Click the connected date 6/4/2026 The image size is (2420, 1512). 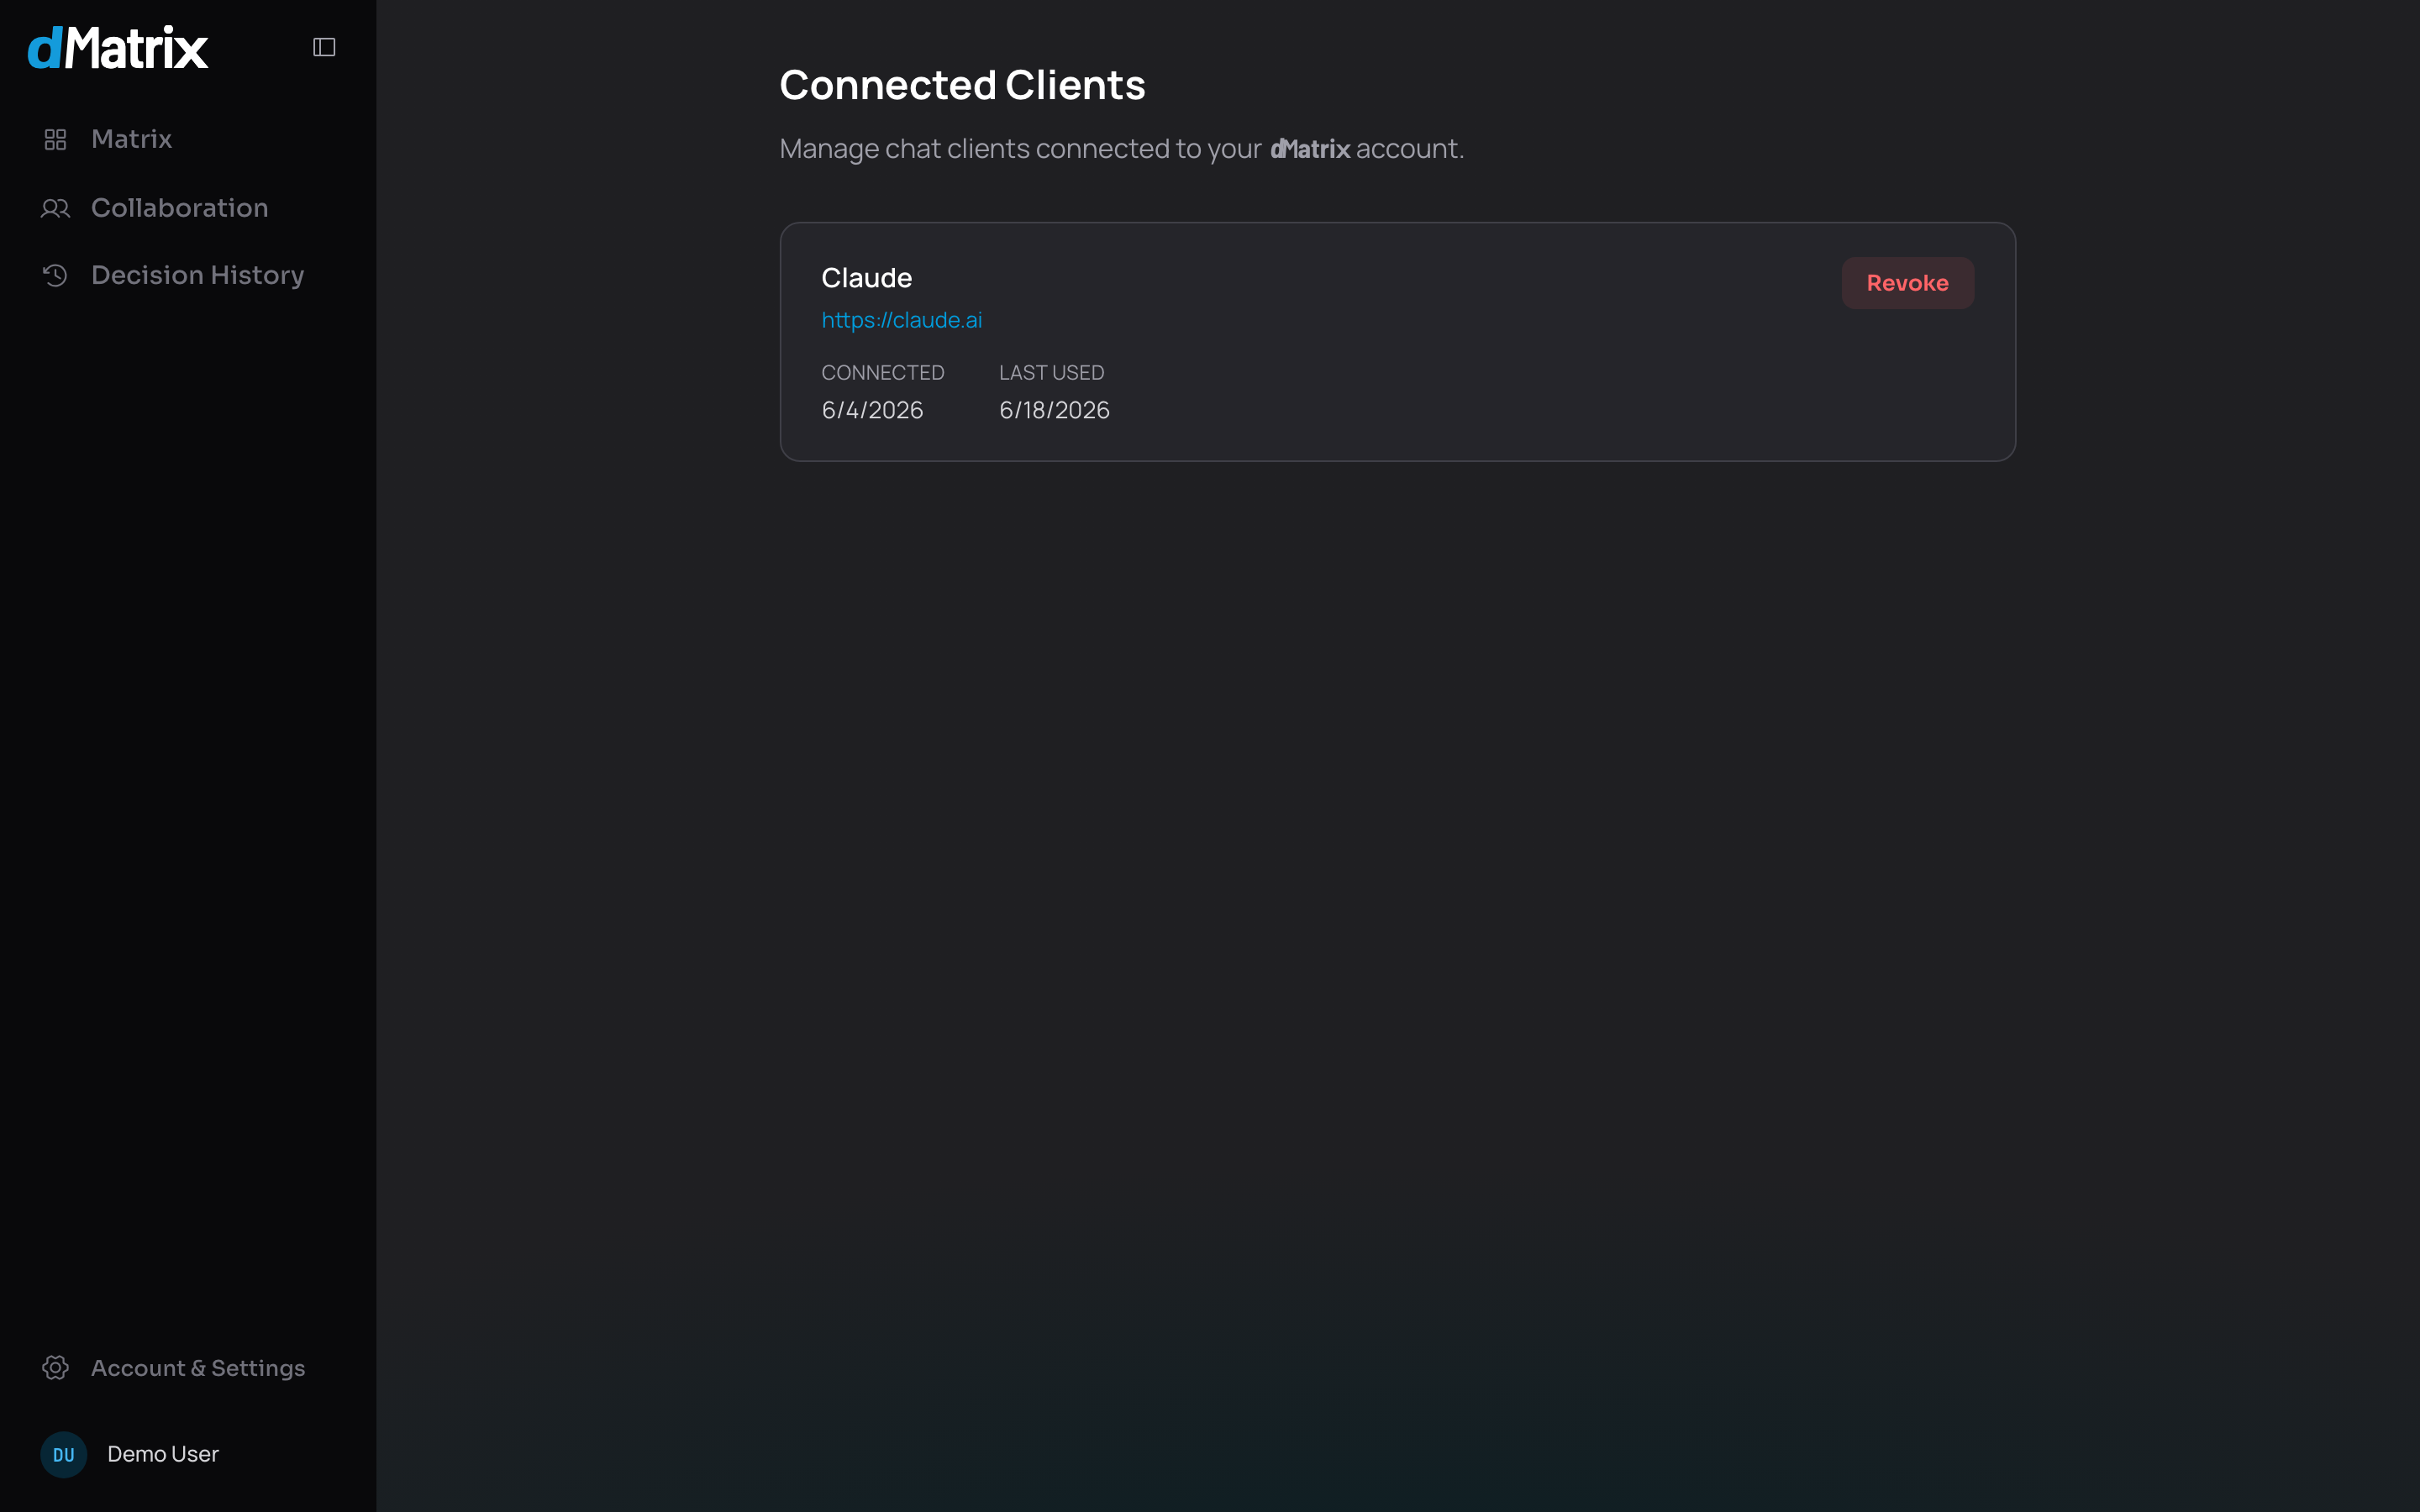pyautogui.click(x=872, y=410)
